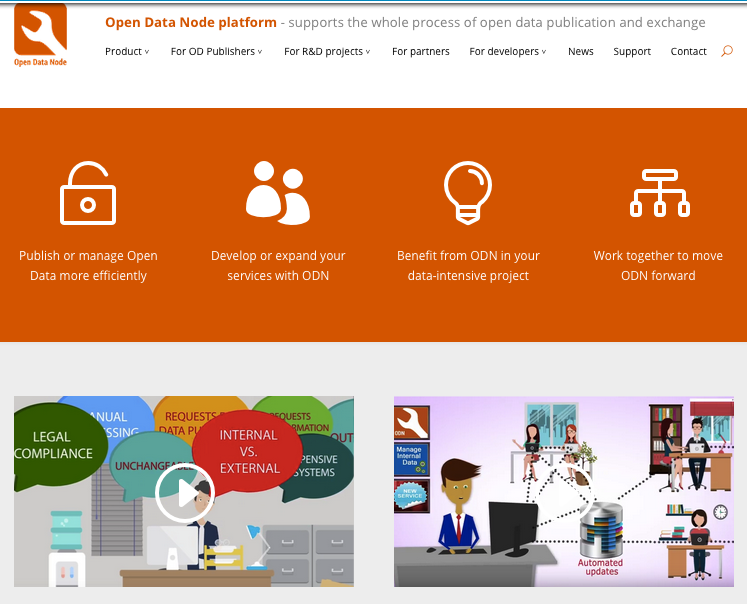Expand the For developers menu
Viewport: 747px width, 604px height.
click(x=508, y=51)
